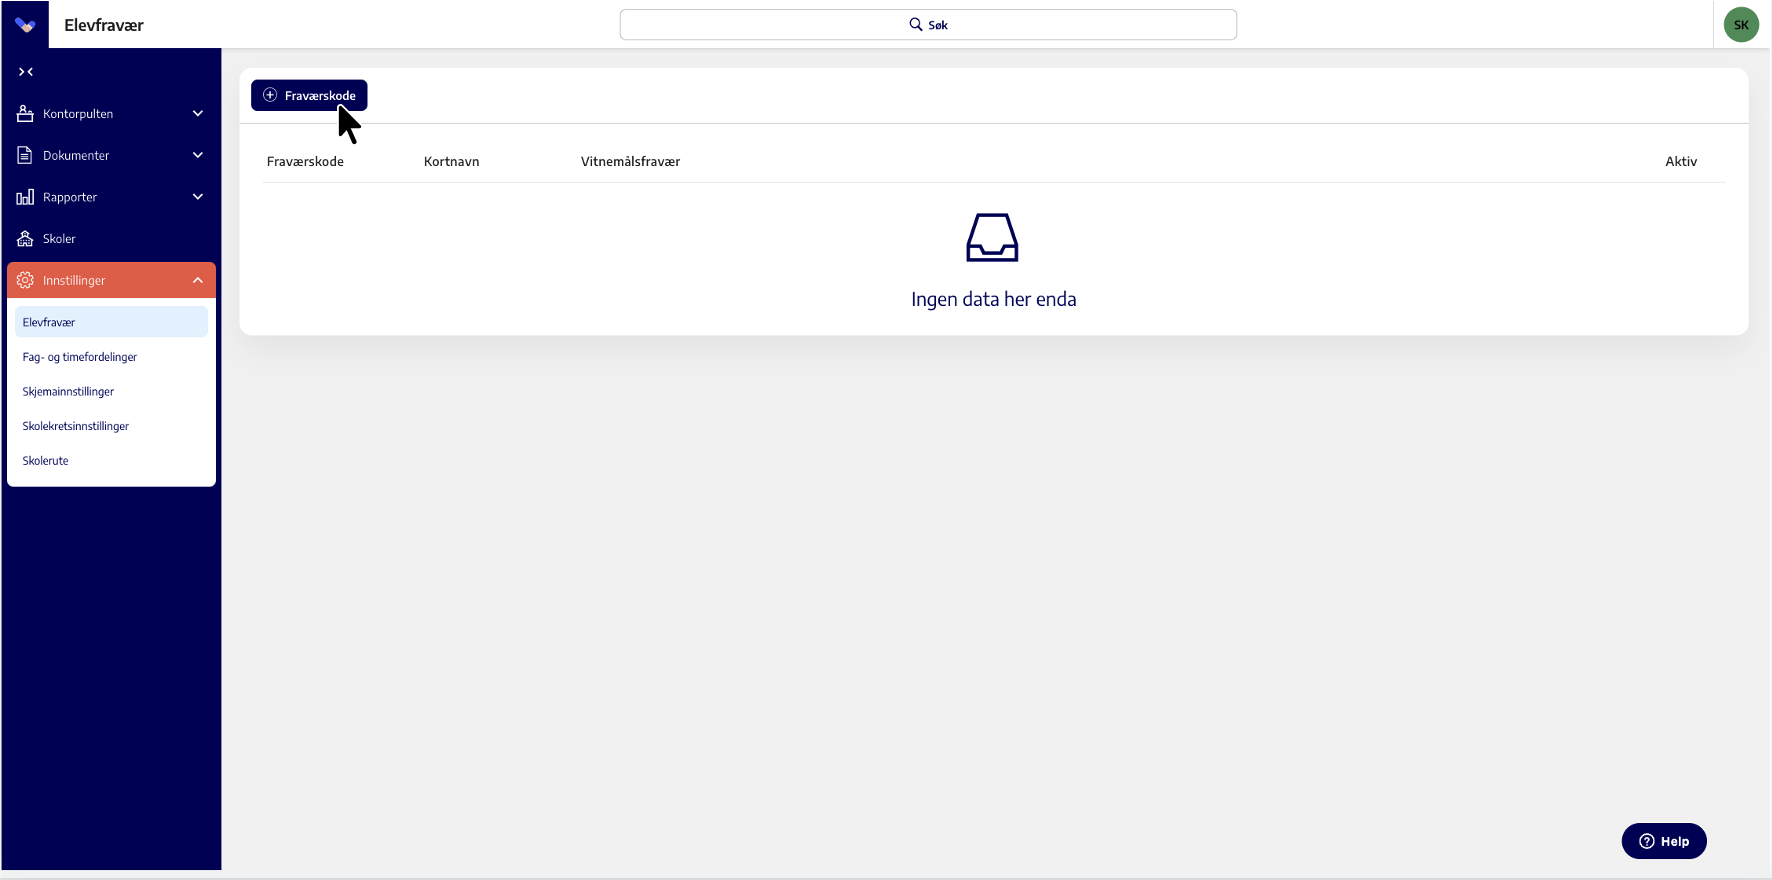Screen dimensions: 1772x880
Task: Open Fag- og timefordelinger settings
Action: pyautogui.click(x=80, y=357)
